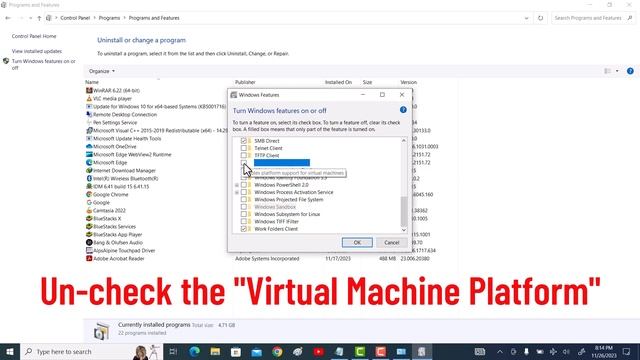
Task: Click the Windows Features help icon
Action: tap(403, 110)
